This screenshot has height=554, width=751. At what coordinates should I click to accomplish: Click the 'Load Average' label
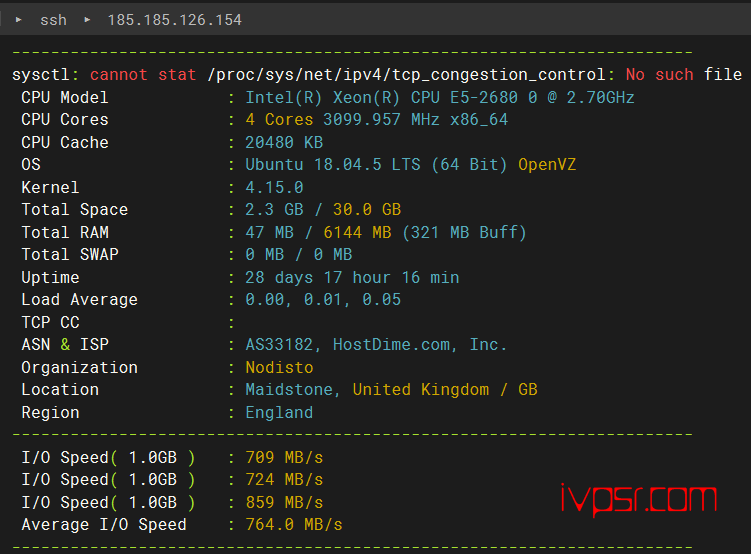point(80,300)
